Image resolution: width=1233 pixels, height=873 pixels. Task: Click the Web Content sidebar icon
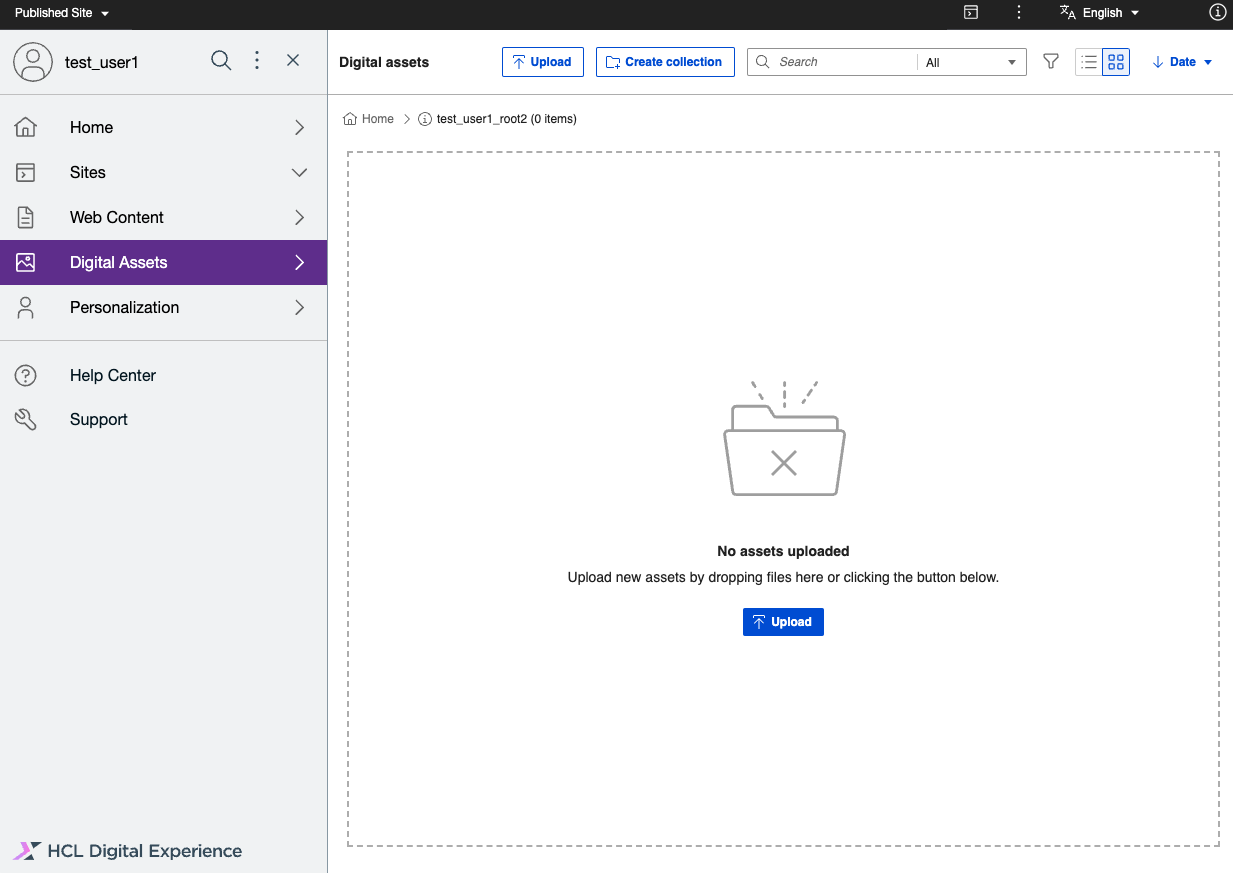[26, 217]
